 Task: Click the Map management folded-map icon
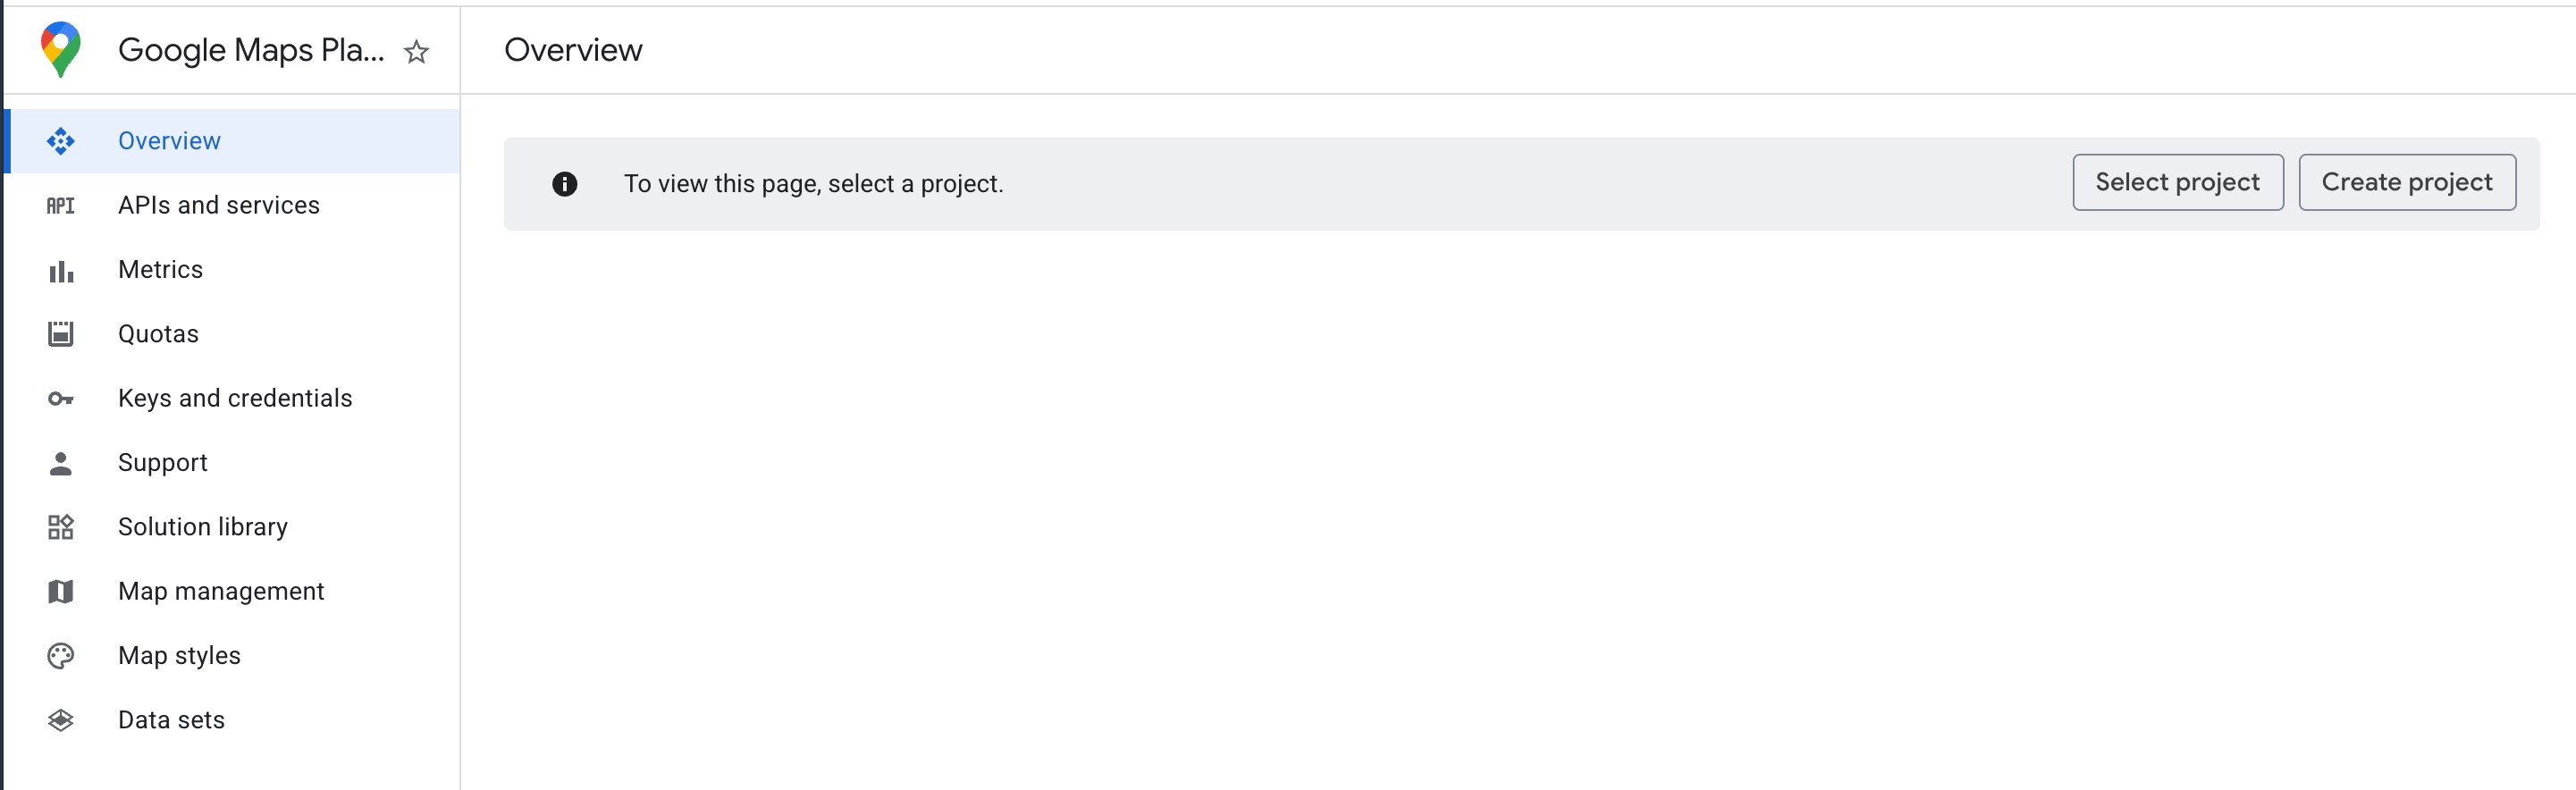tap(60, 592)
